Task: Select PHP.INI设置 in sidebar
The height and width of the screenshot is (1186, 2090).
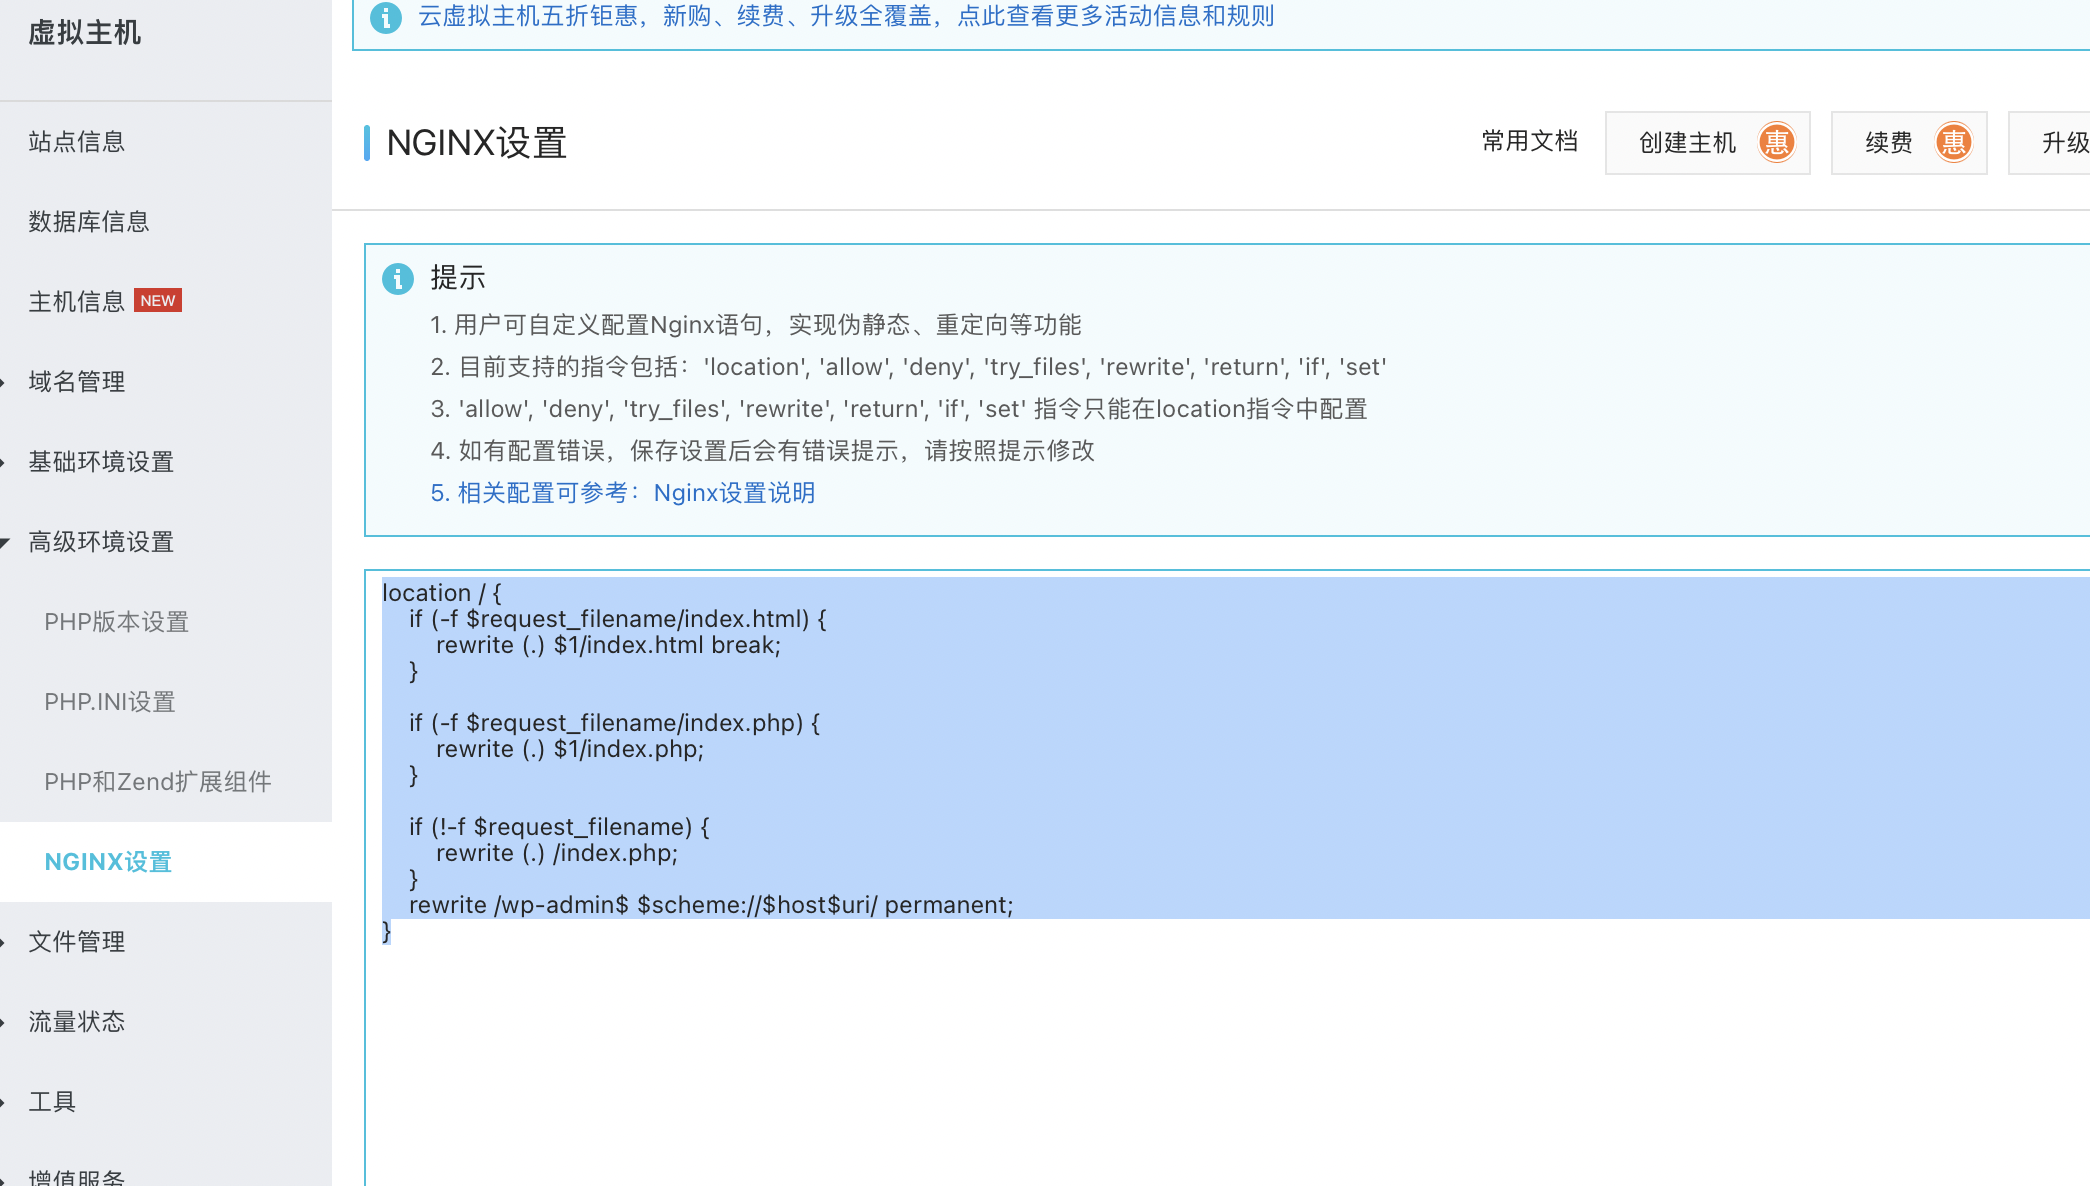Action: point(109,702)
